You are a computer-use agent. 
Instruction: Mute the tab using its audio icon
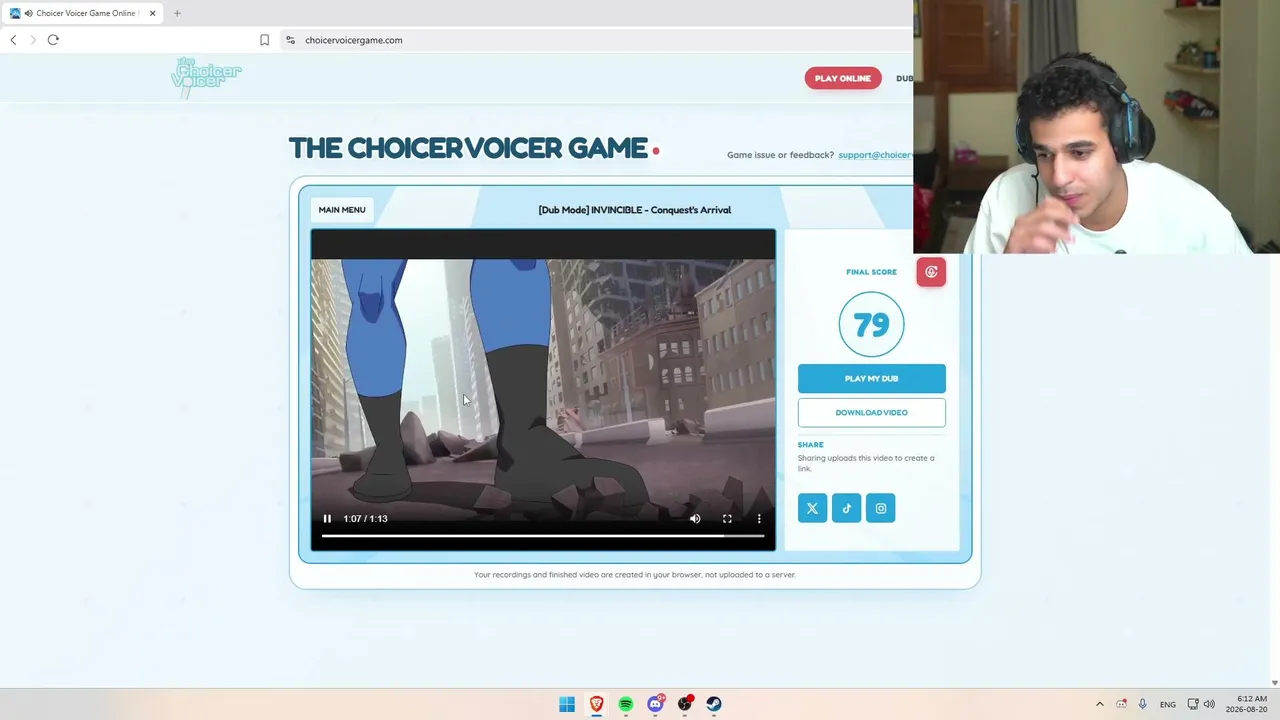pyautogui.click(x=28, y=13)
